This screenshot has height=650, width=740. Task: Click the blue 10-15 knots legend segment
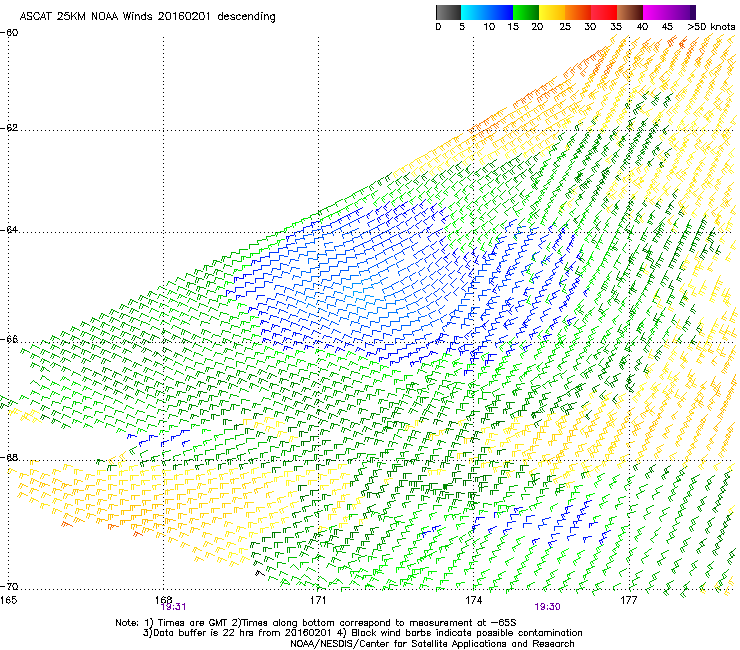point(500,12)
